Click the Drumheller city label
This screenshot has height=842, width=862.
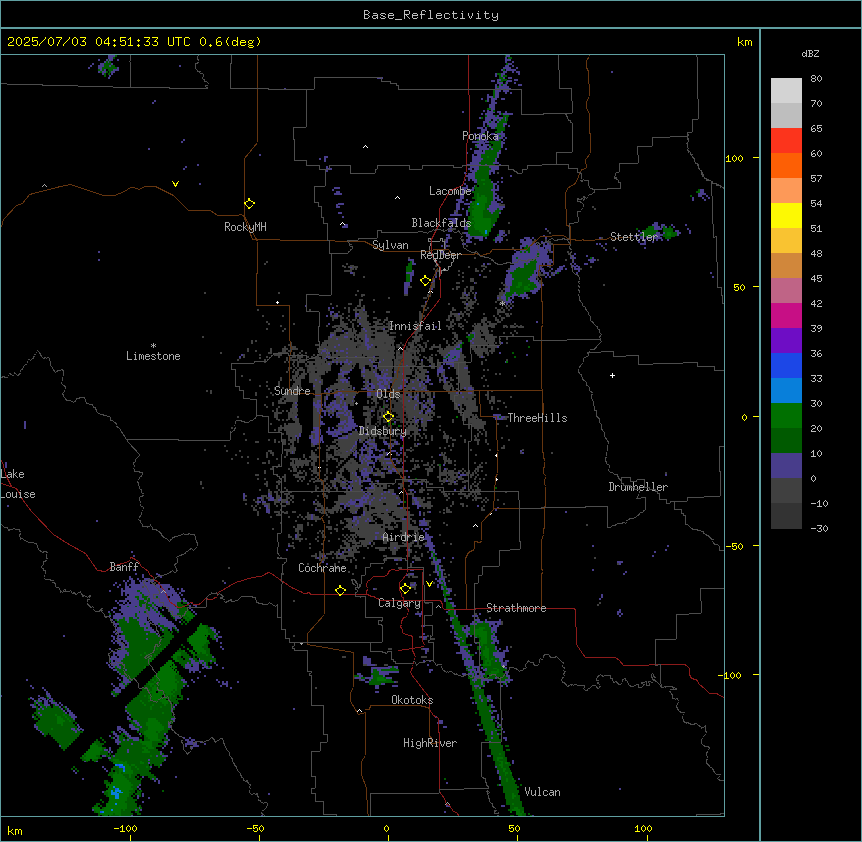pyautogui.click(x=638, y=487)
